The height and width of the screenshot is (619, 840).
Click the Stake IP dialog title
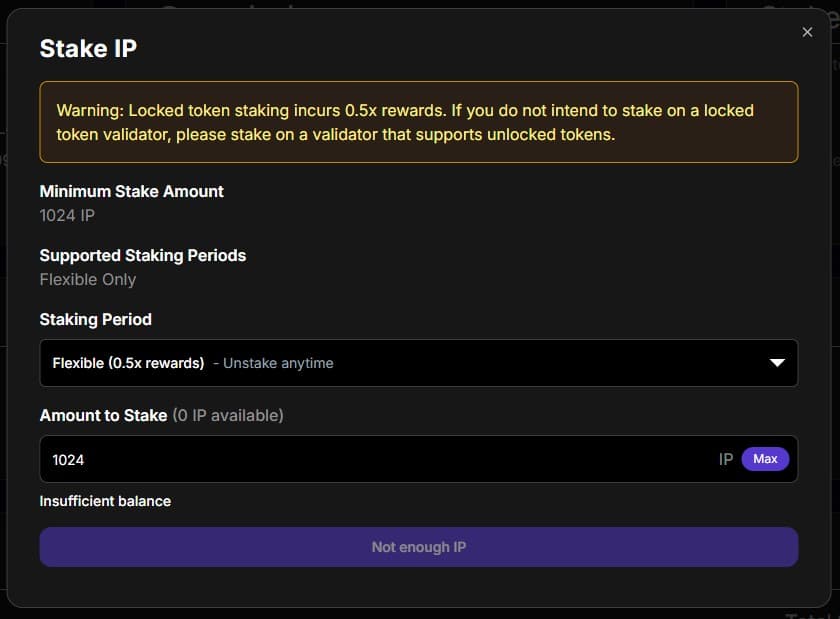[88, 48]
